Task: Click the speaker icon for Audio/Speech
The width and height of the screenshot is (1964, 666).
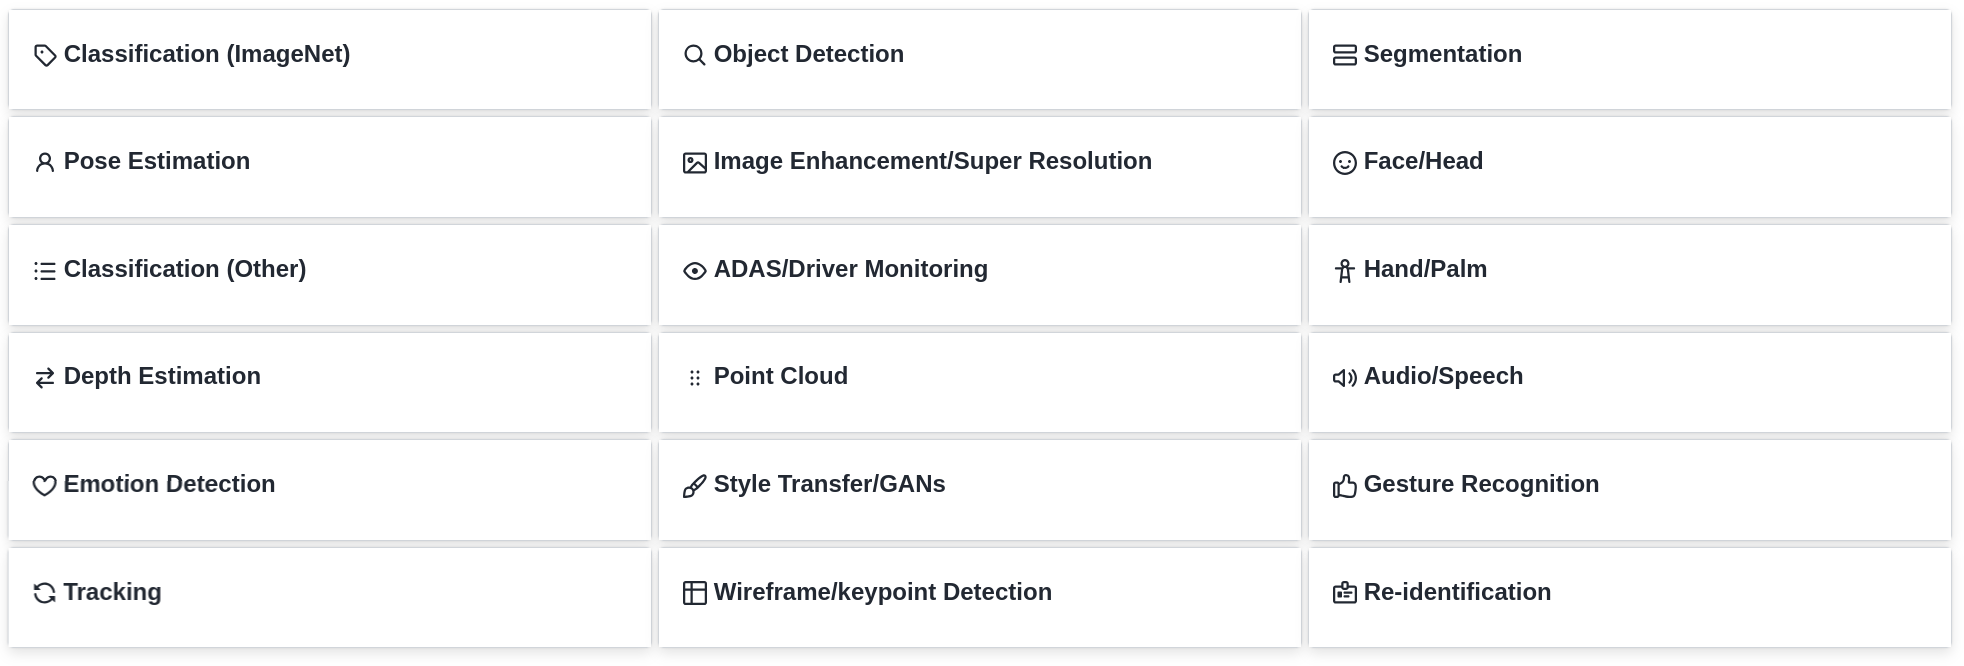Action: coord(1344,378)
